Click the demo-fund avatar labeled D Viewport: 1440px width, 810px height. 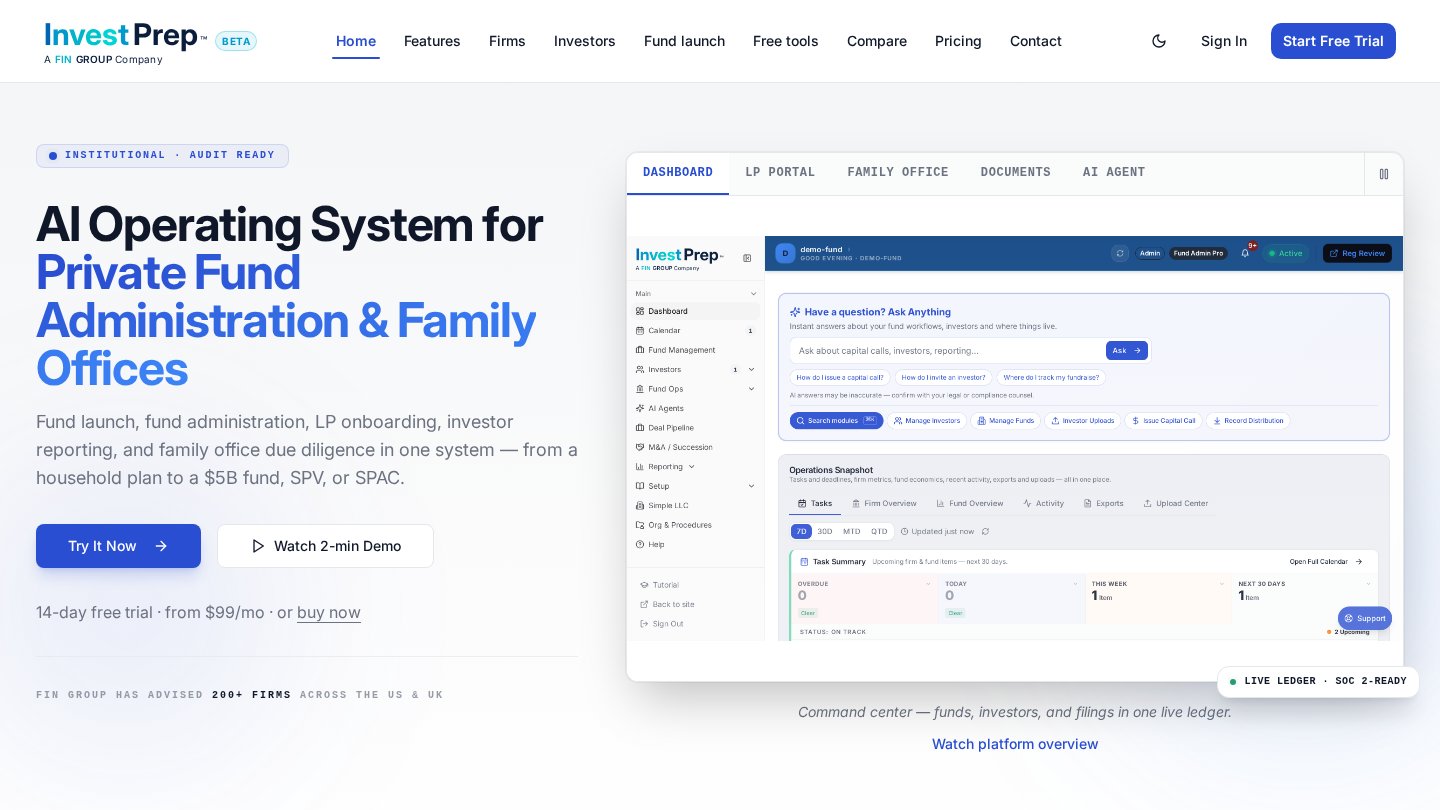click(785, 253)
